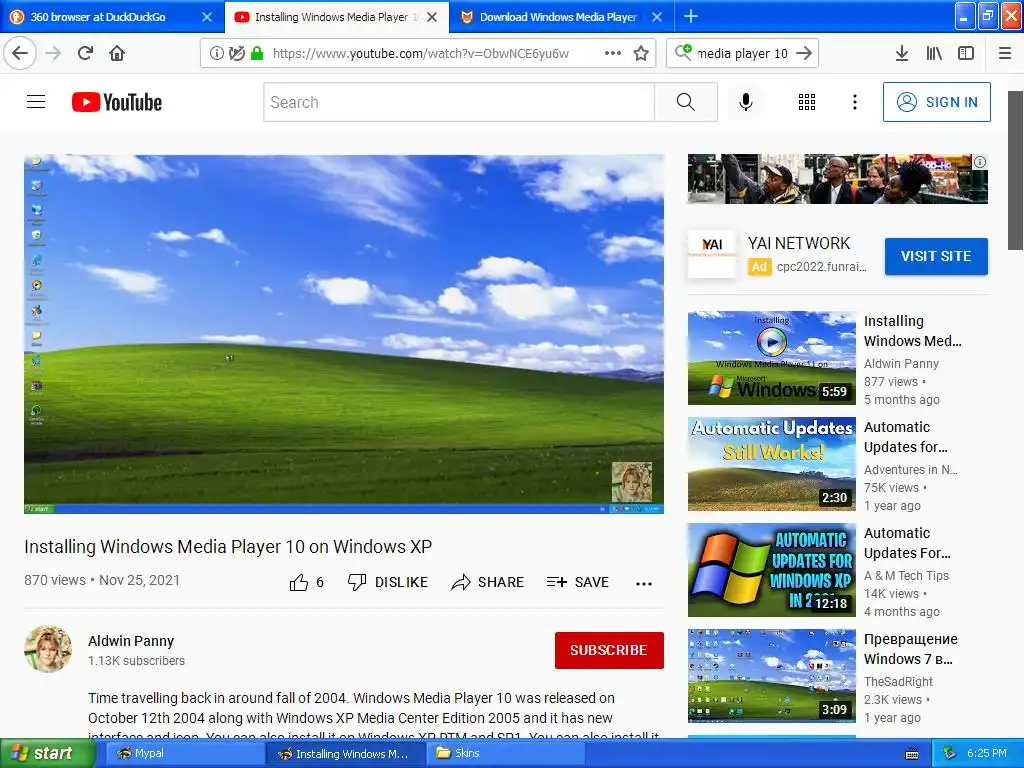Submit the search bar query arrow
The height and width of the screenshot is (768, 1024).
tap(805, 54)
